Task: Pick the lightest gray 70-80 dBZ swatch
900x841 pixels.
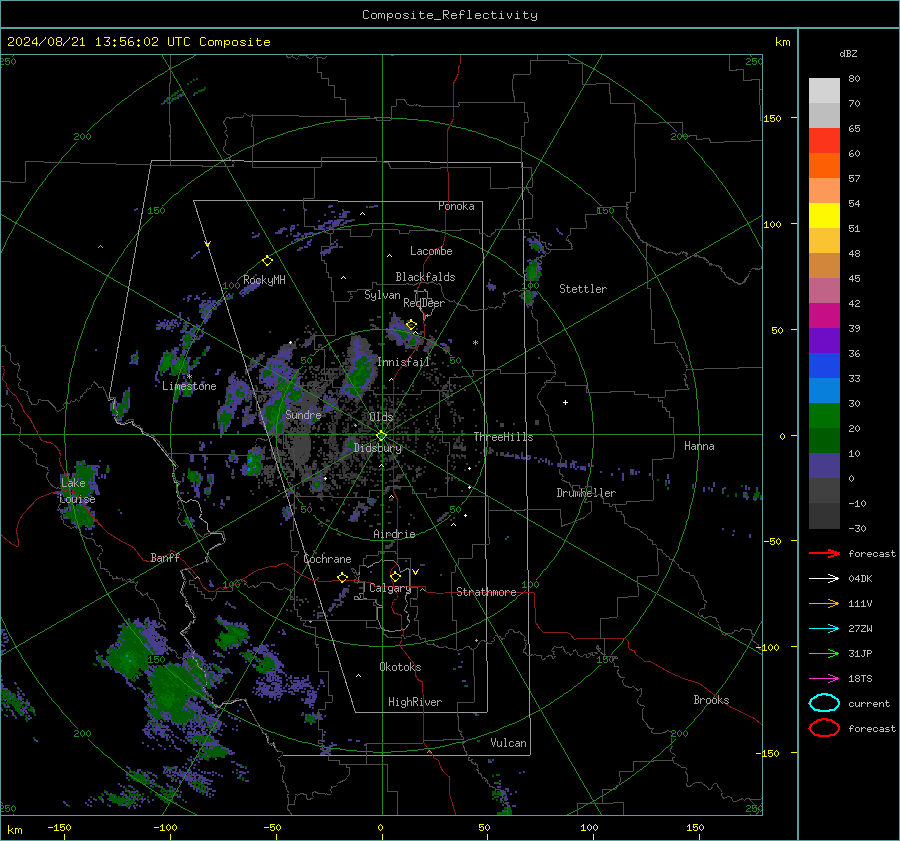Action: [824, 91]
